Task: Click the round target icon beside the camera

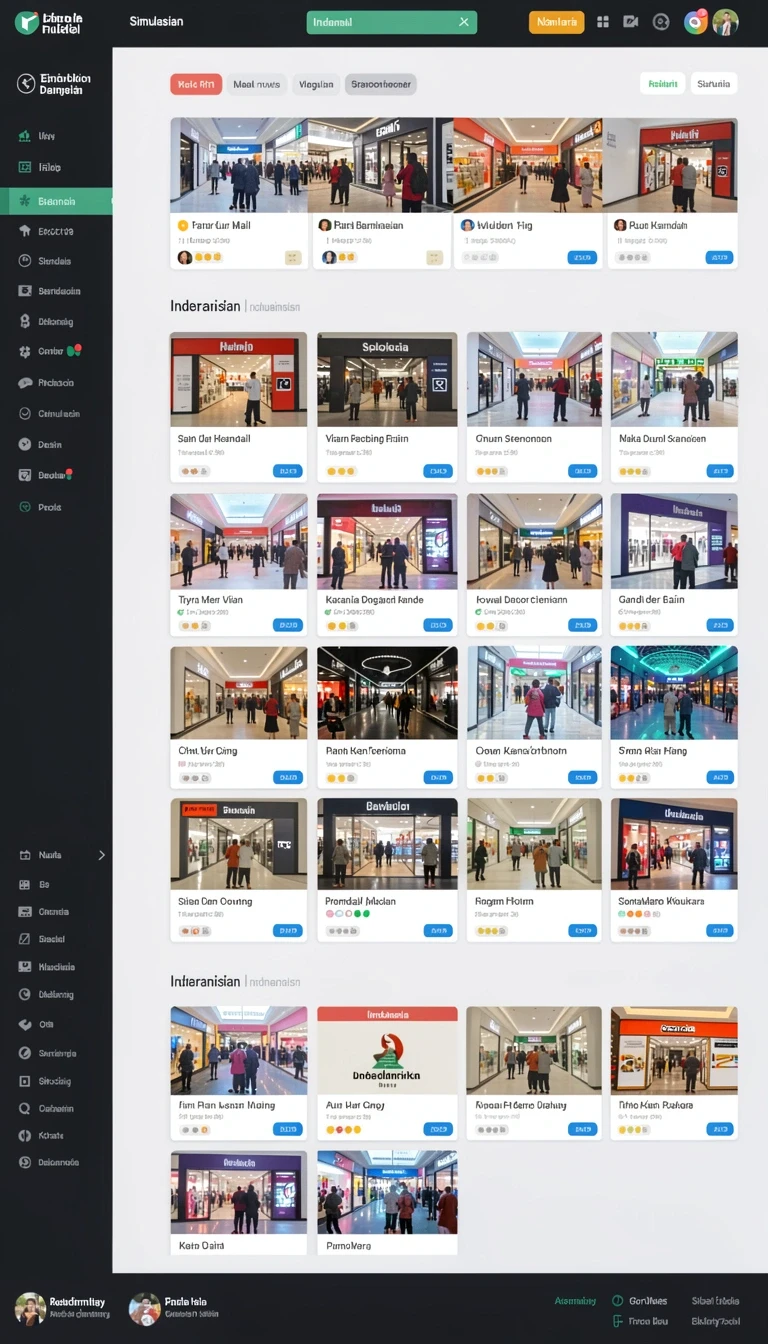Action: click(661, 22)
